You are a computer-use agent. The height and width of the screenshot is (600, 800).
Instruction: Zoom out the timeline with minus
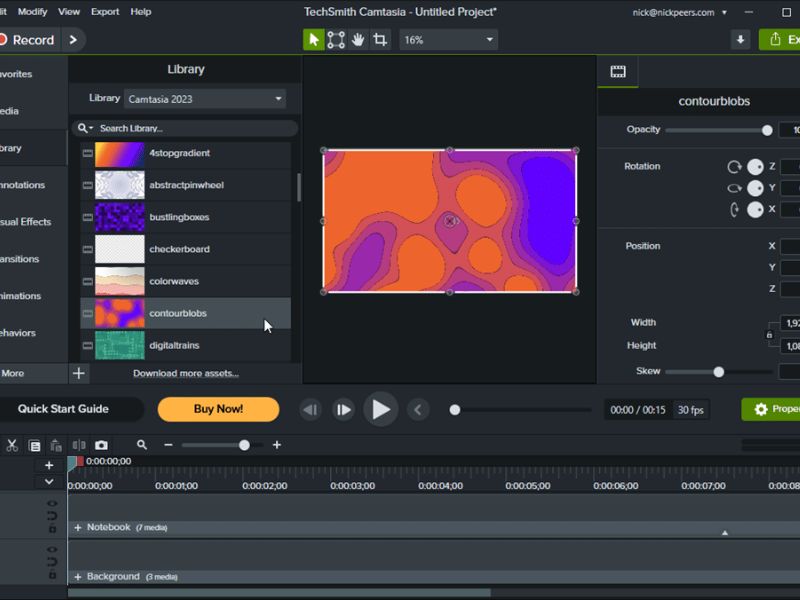tap(168, 445)
